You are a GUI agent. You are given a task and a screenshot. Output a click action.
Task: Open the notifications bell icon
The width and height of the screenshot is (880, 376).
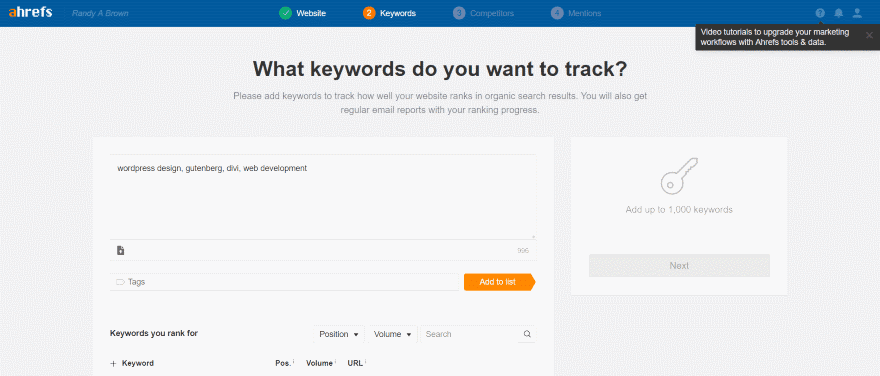pyautogui.click(x=838, y=13)
